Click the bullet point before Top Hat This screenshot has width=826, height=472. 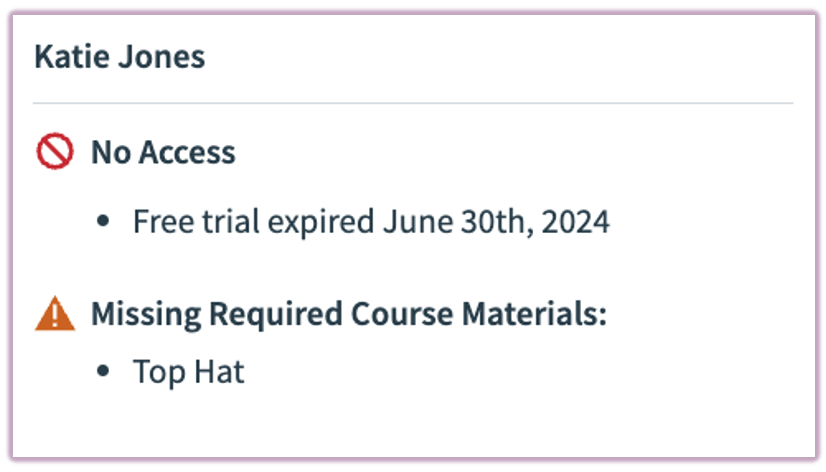[x=104, y=373]
